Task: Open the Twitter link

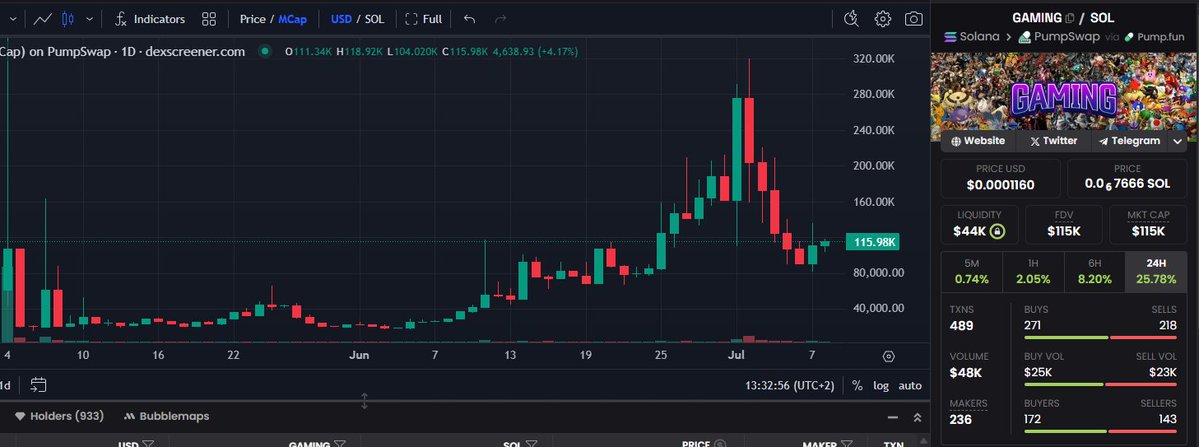Action: [x=1054, y=141]
